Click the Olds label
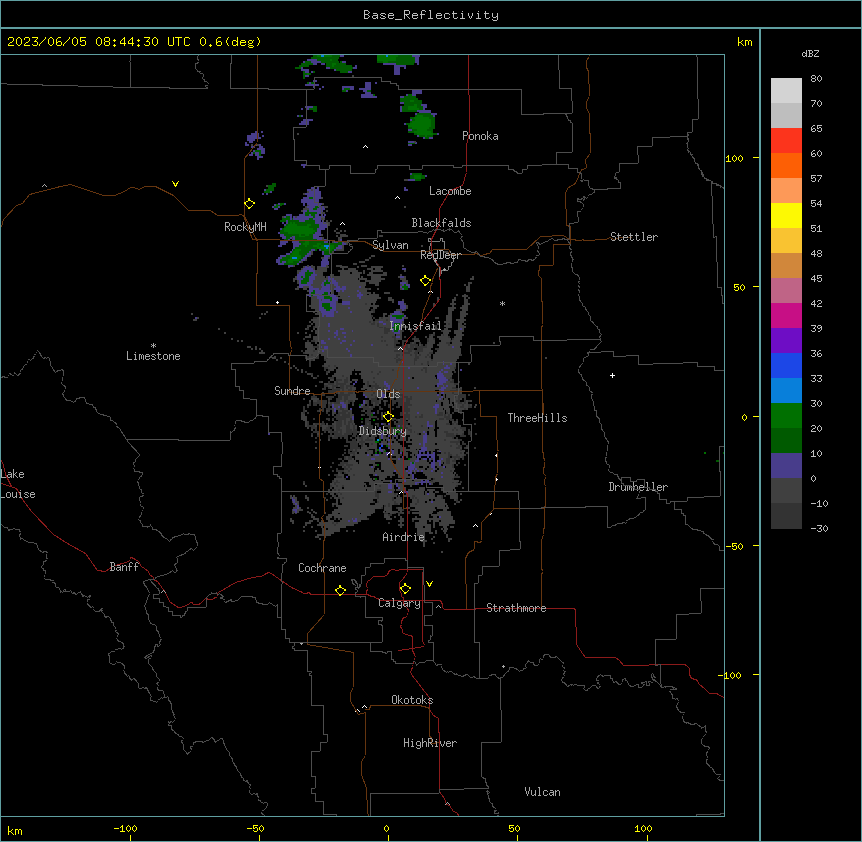 (388, 394)
